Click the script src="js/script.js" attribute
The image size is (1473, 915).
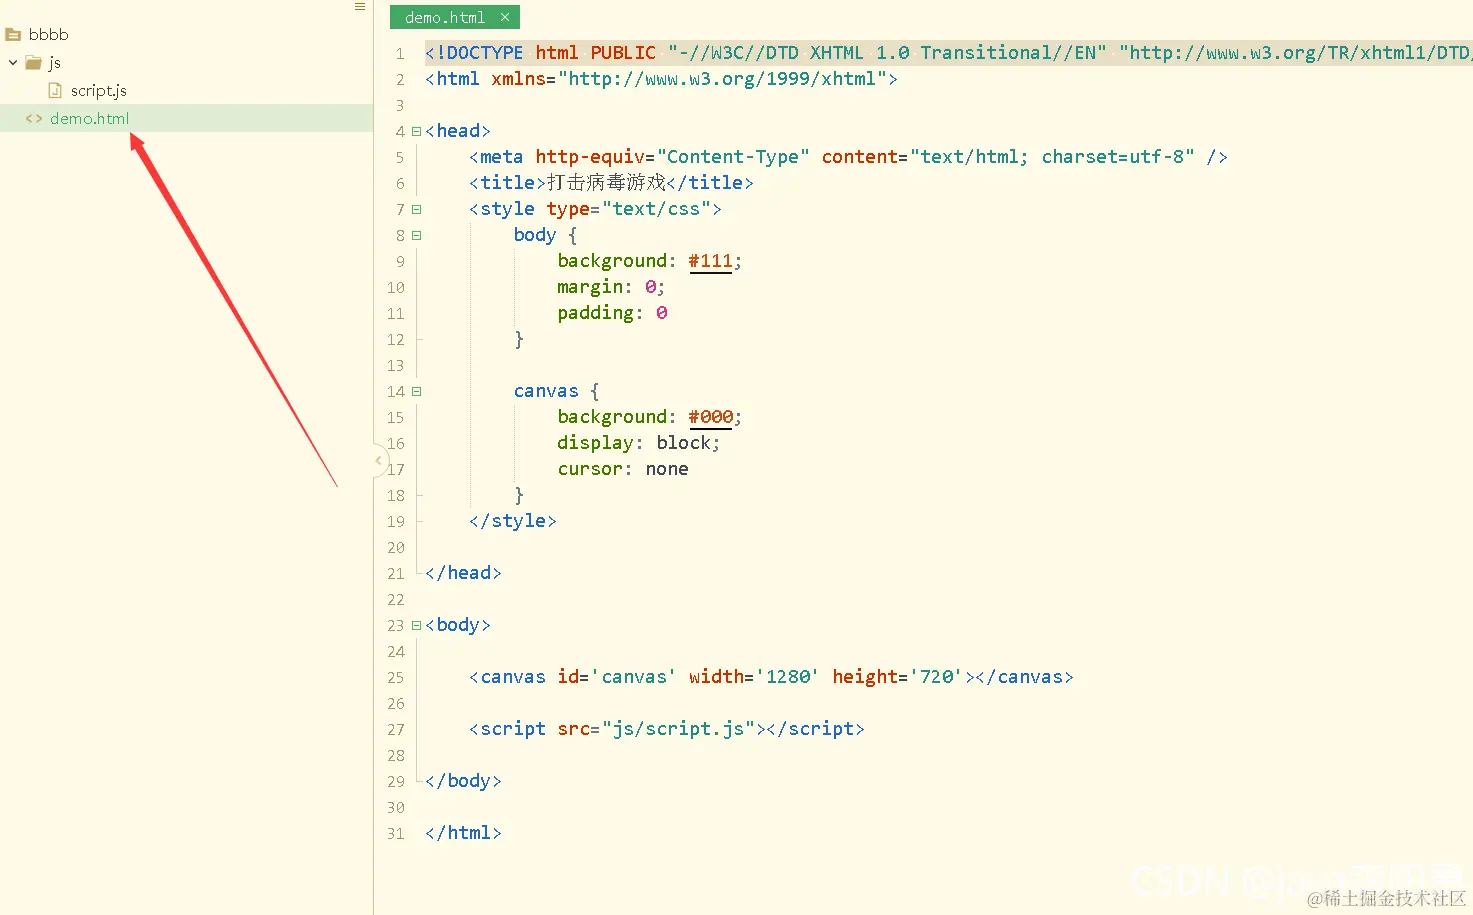pos(656,729)
